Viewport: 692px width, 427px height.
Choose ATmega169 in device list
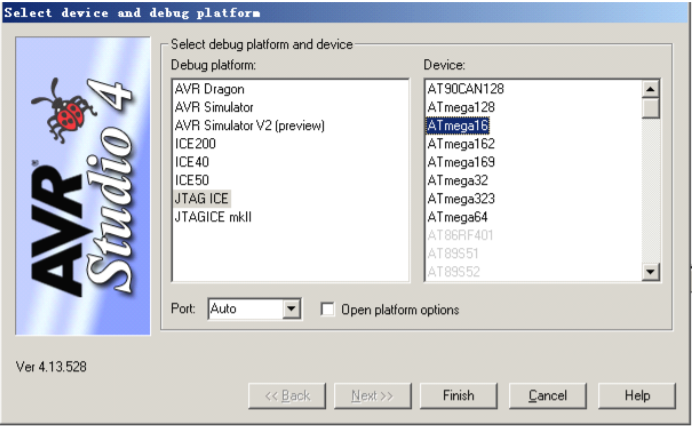[461, 162]
